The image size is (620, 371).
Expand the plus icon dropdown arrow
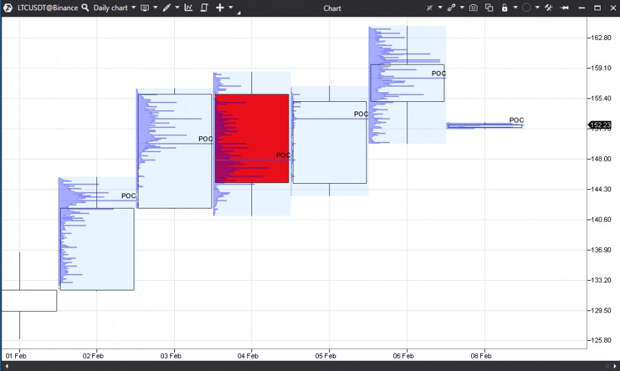click(x=231, y=8)
